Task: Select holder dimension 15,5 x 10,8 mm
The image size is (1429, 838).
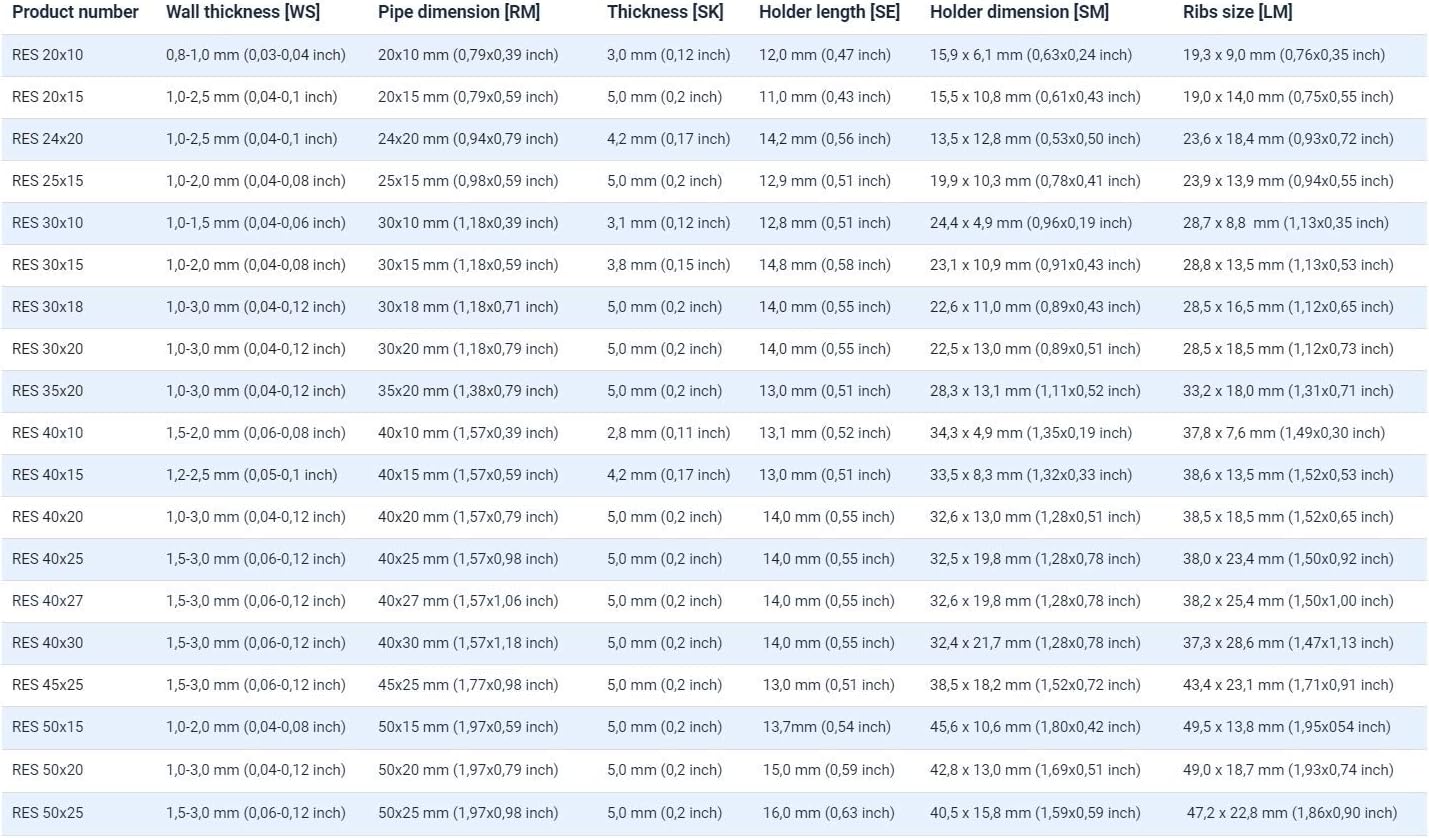Action: pos(1035,97)
